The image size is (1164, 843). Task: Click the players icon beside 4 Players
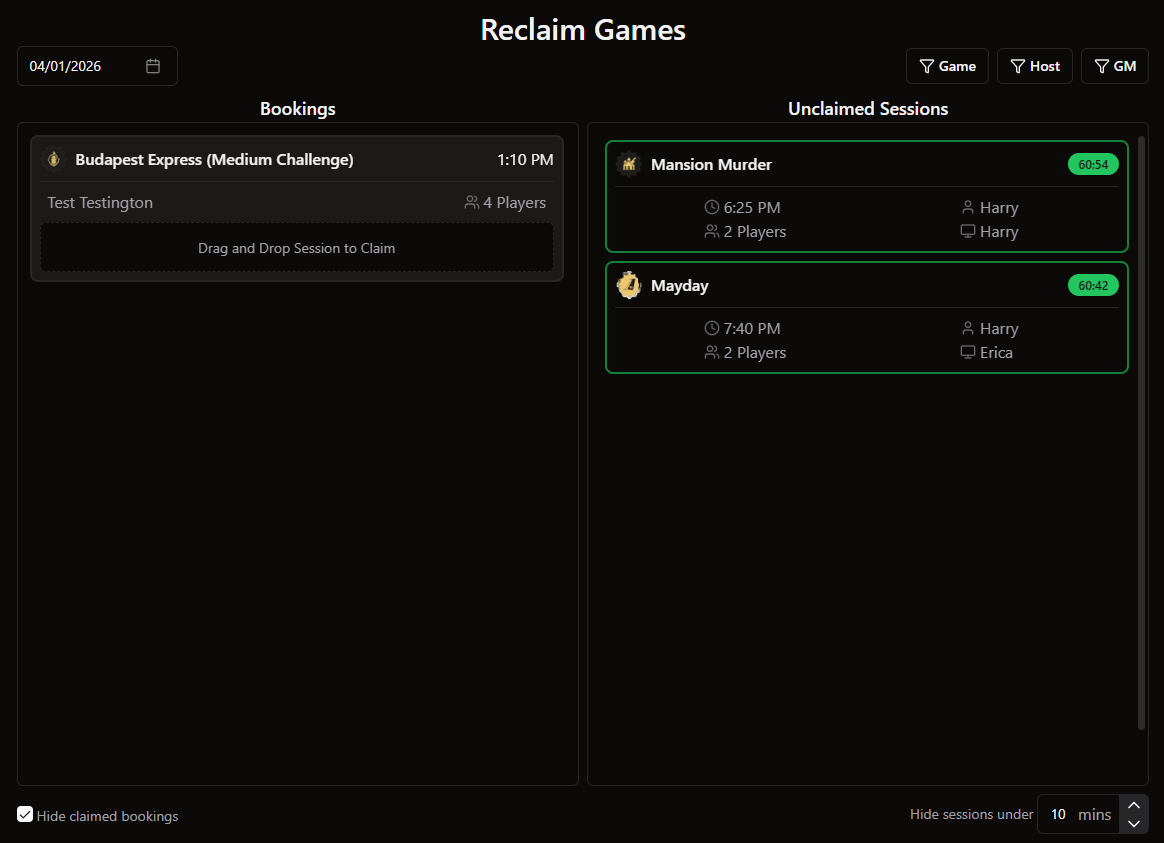[472, 203]
